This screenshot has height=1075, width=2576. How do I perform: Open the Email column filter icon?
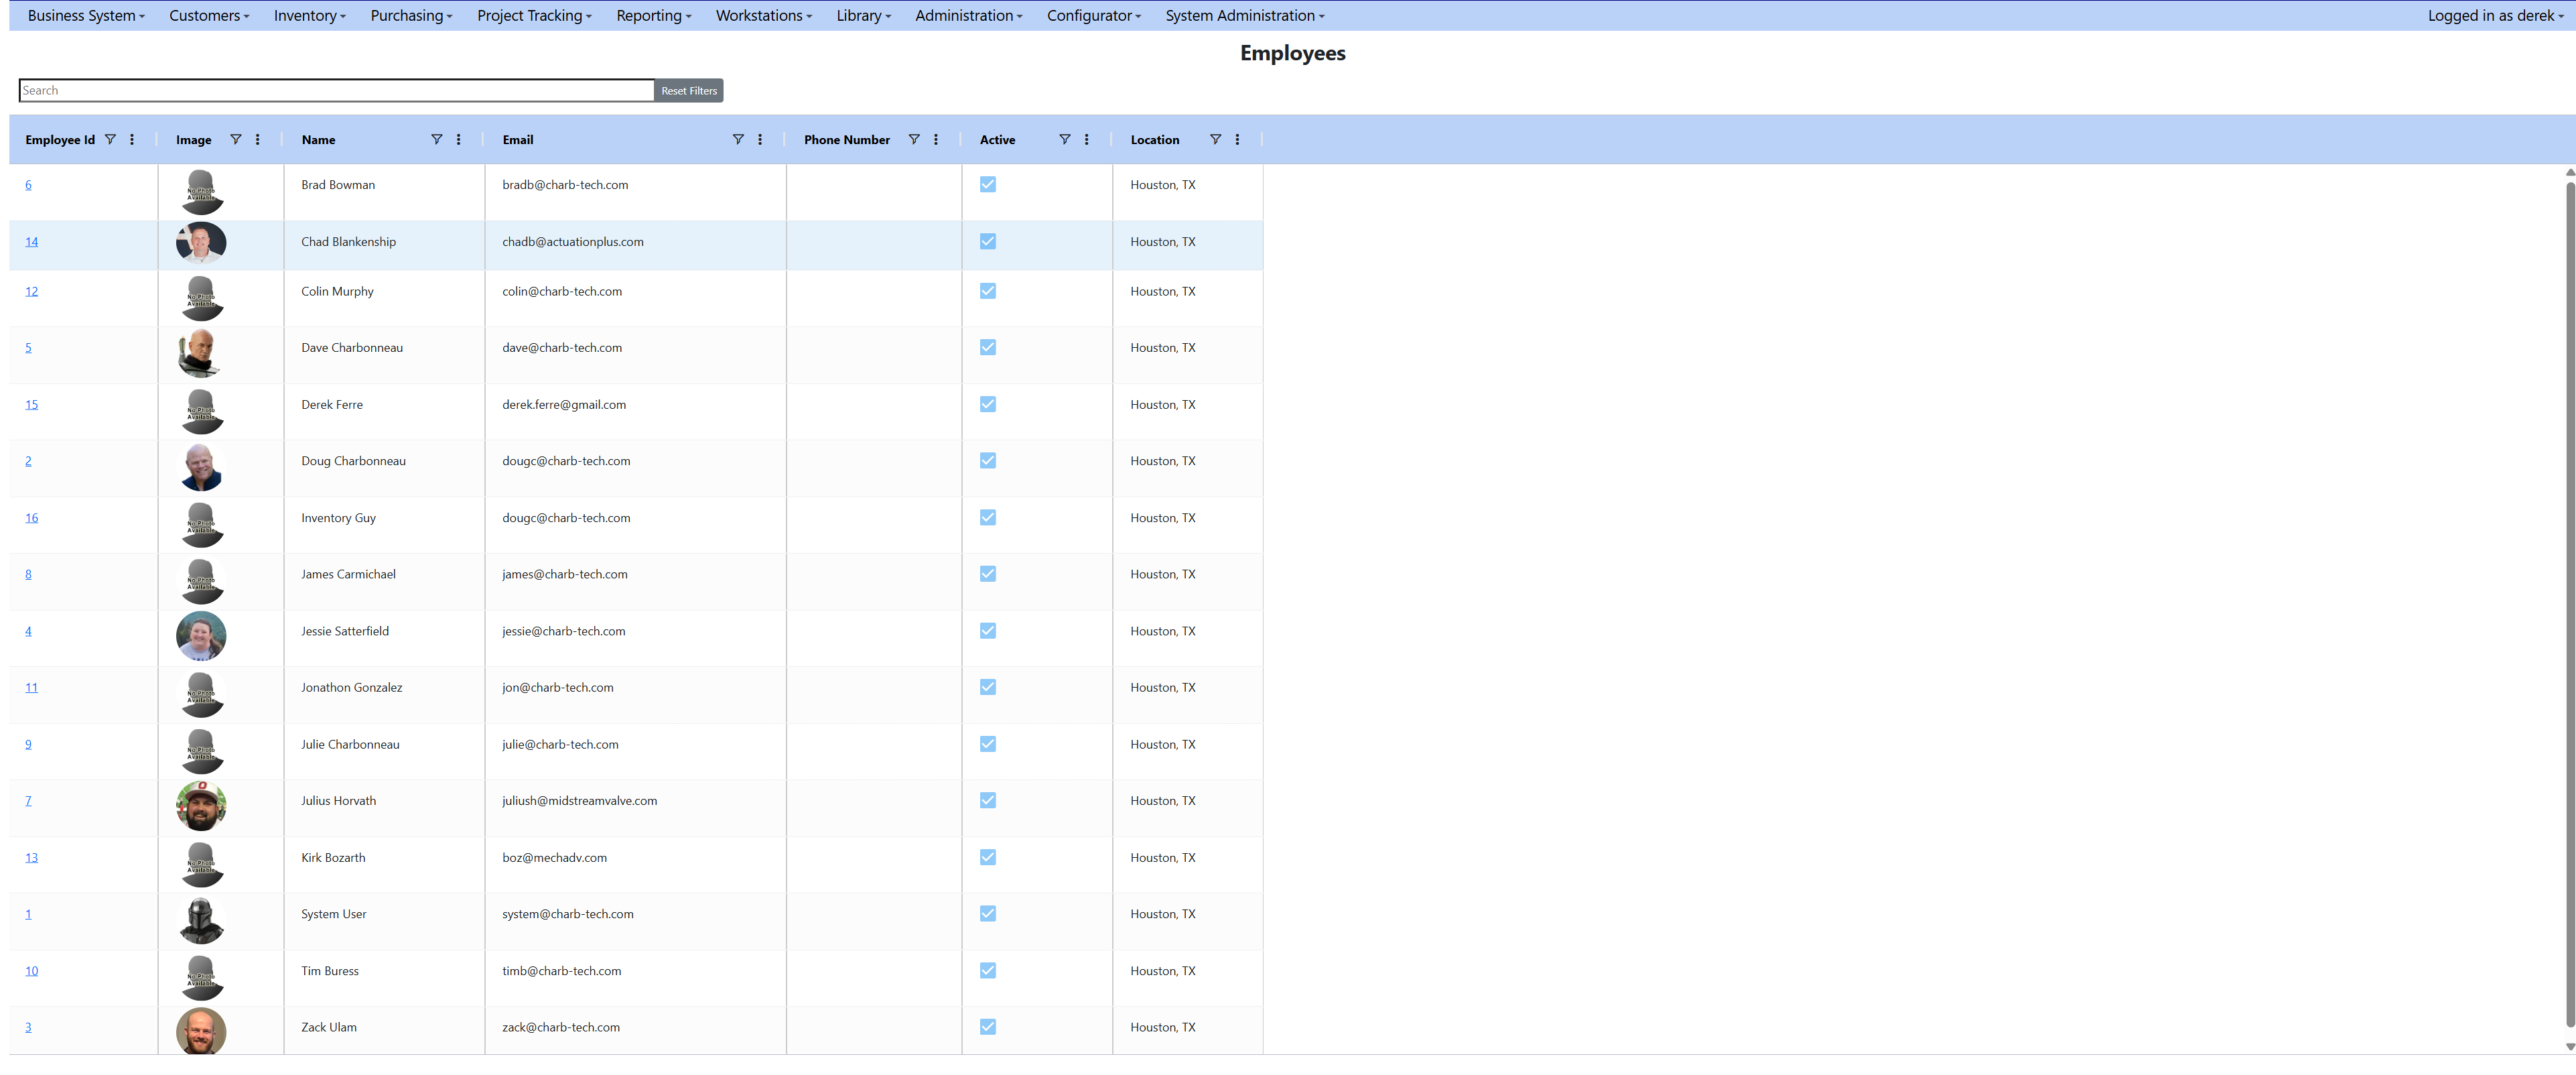click(738, 140)
